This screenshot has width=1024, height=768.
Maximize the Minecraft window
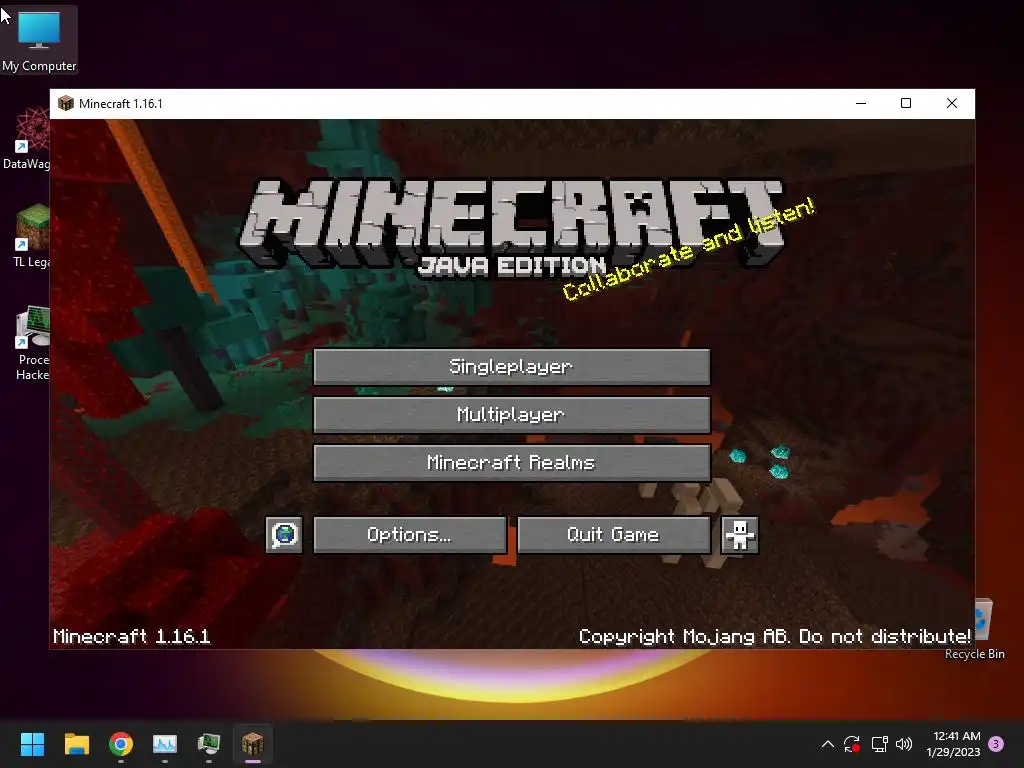point(906,103)
